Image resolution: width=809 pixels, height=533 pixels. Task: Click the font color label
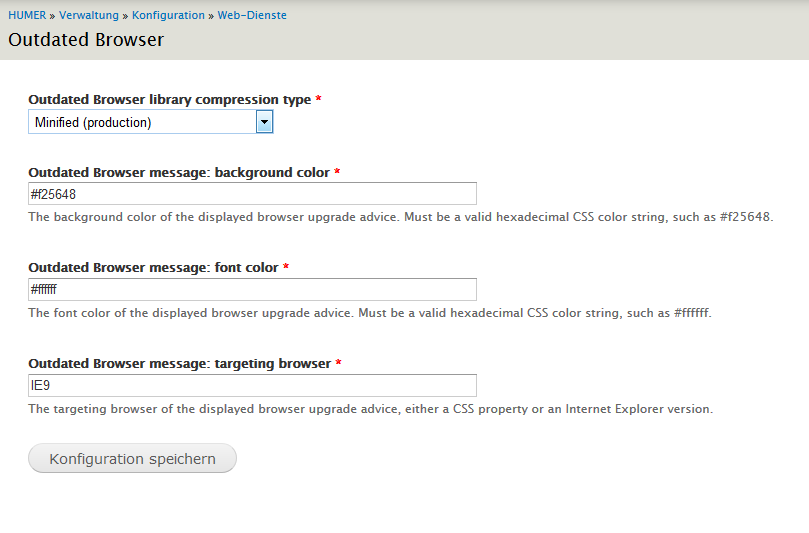[x=153, y=268]
